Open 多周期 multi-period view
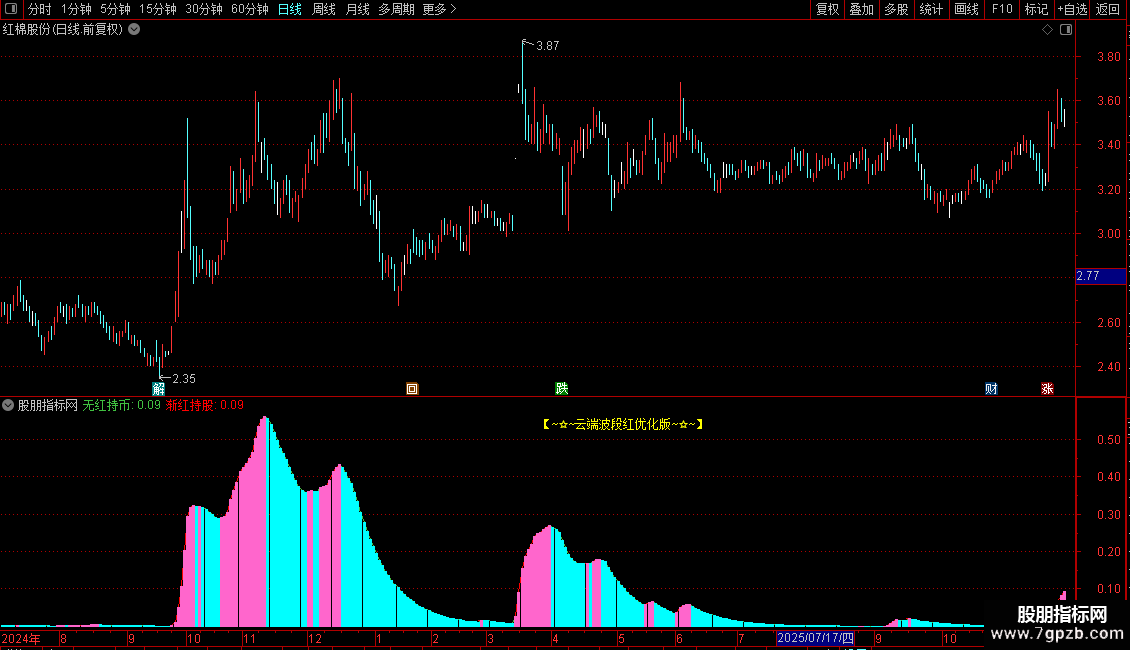 (x=396, y=9)
